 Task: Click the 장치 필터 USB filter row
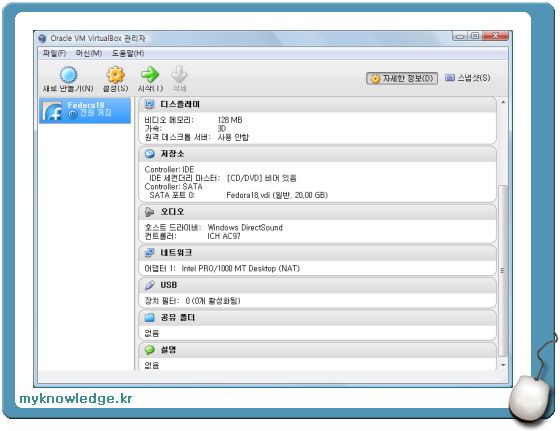click(192, 301)
